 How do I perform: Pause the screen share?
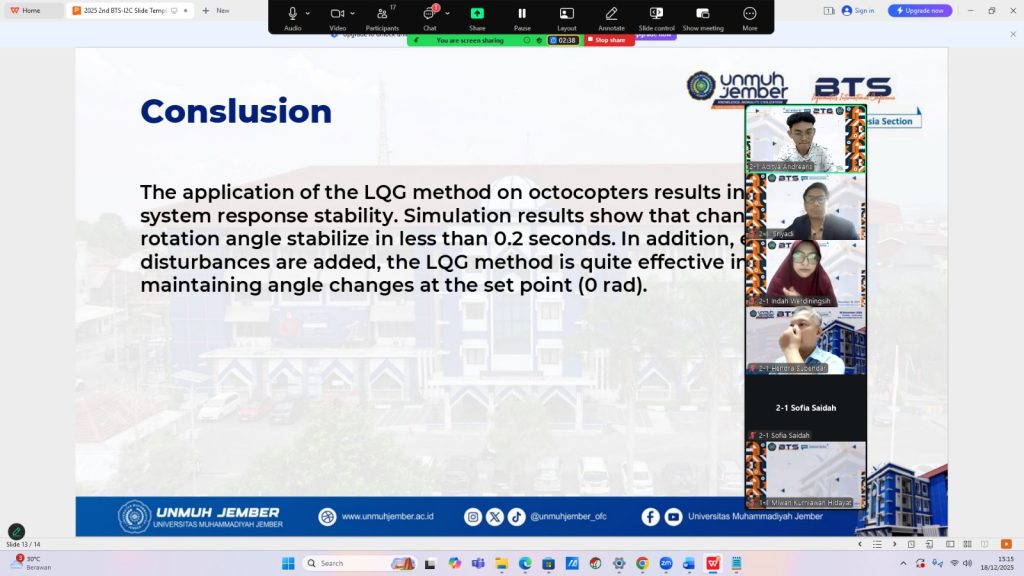(522, 14)
